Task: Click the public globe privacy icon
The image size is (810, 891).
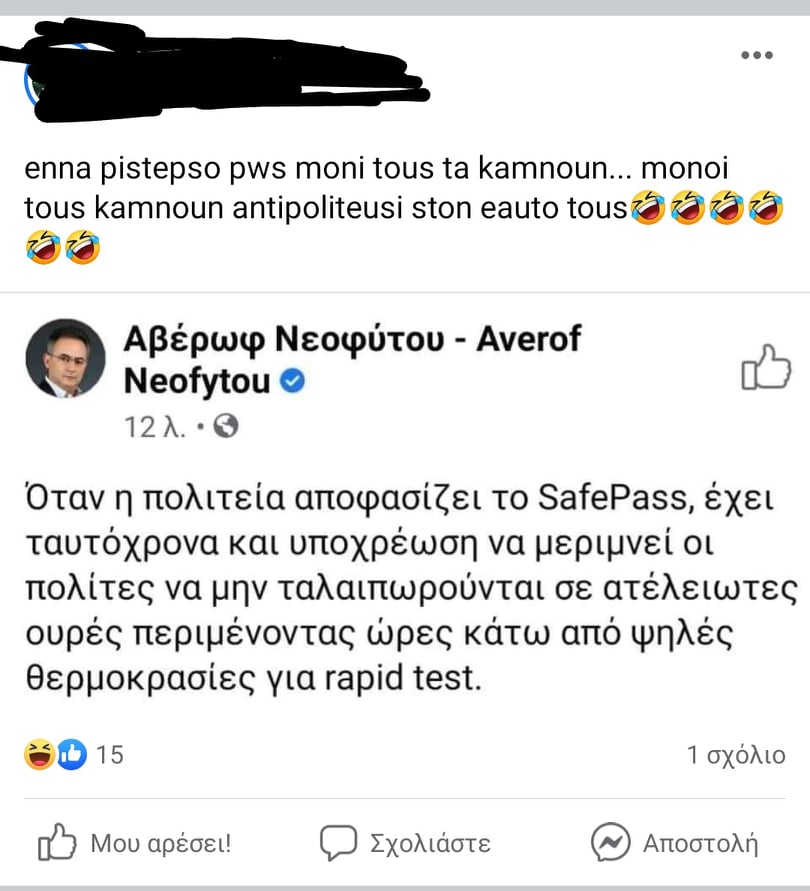Action: tap(226, 426)
